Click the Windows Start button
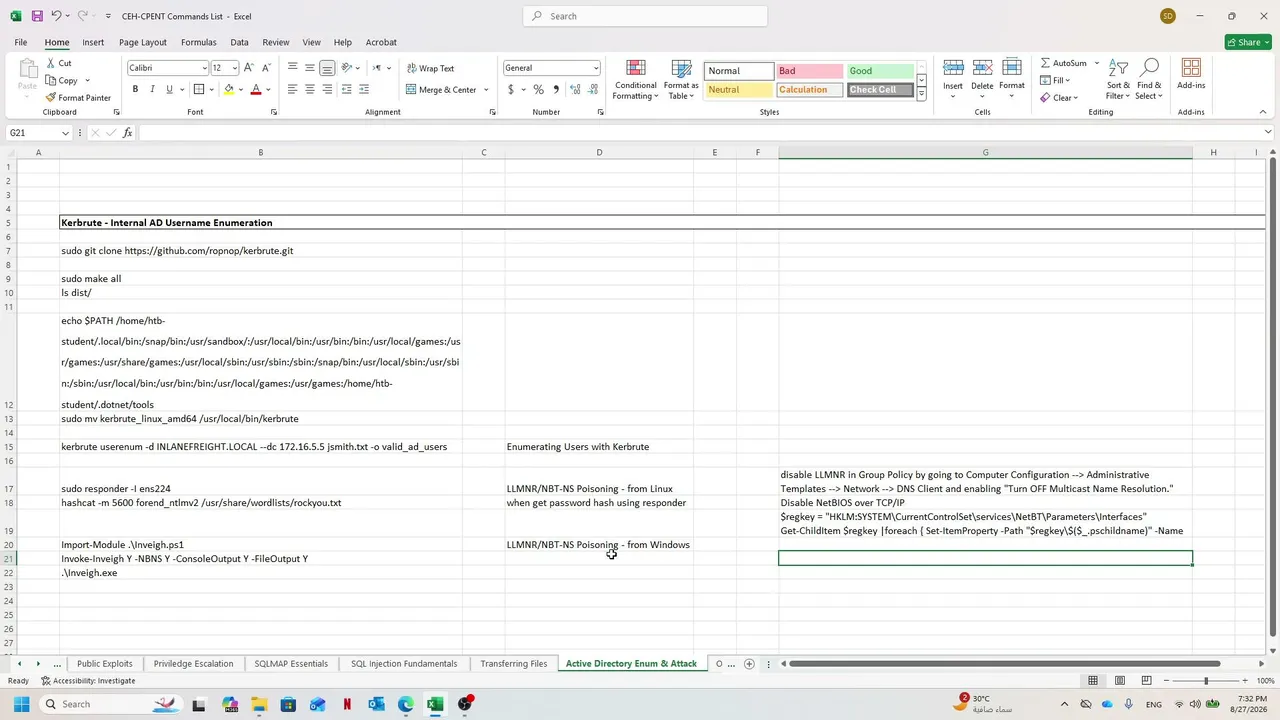 [x=21, y=704]
